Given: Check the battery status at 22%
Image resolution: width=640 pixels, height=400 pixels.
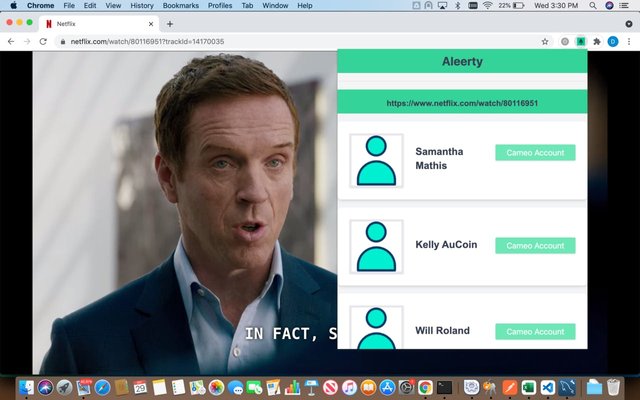Looking at the screenshot, I should point(511,5).
